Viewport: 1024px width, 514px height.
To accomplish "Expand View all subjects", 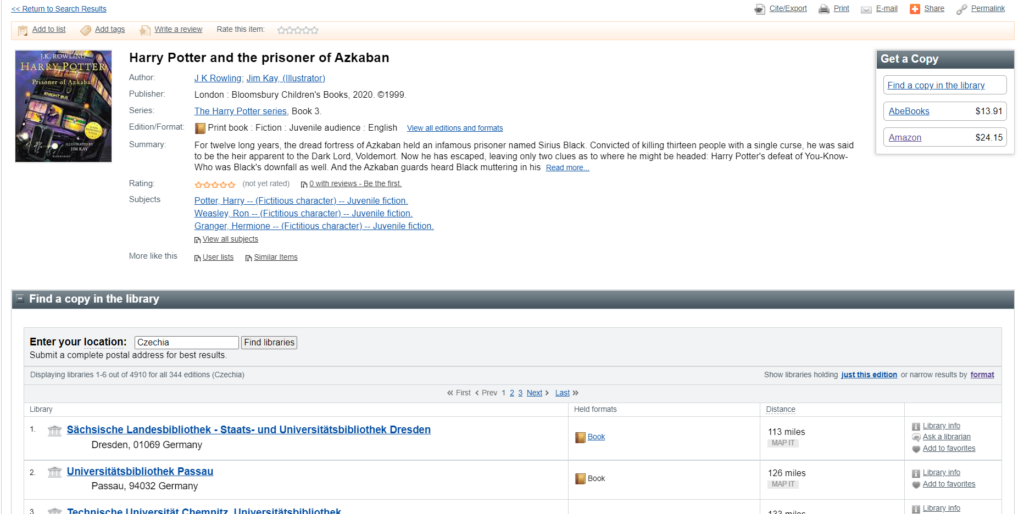I will click(x=230, y=239).
